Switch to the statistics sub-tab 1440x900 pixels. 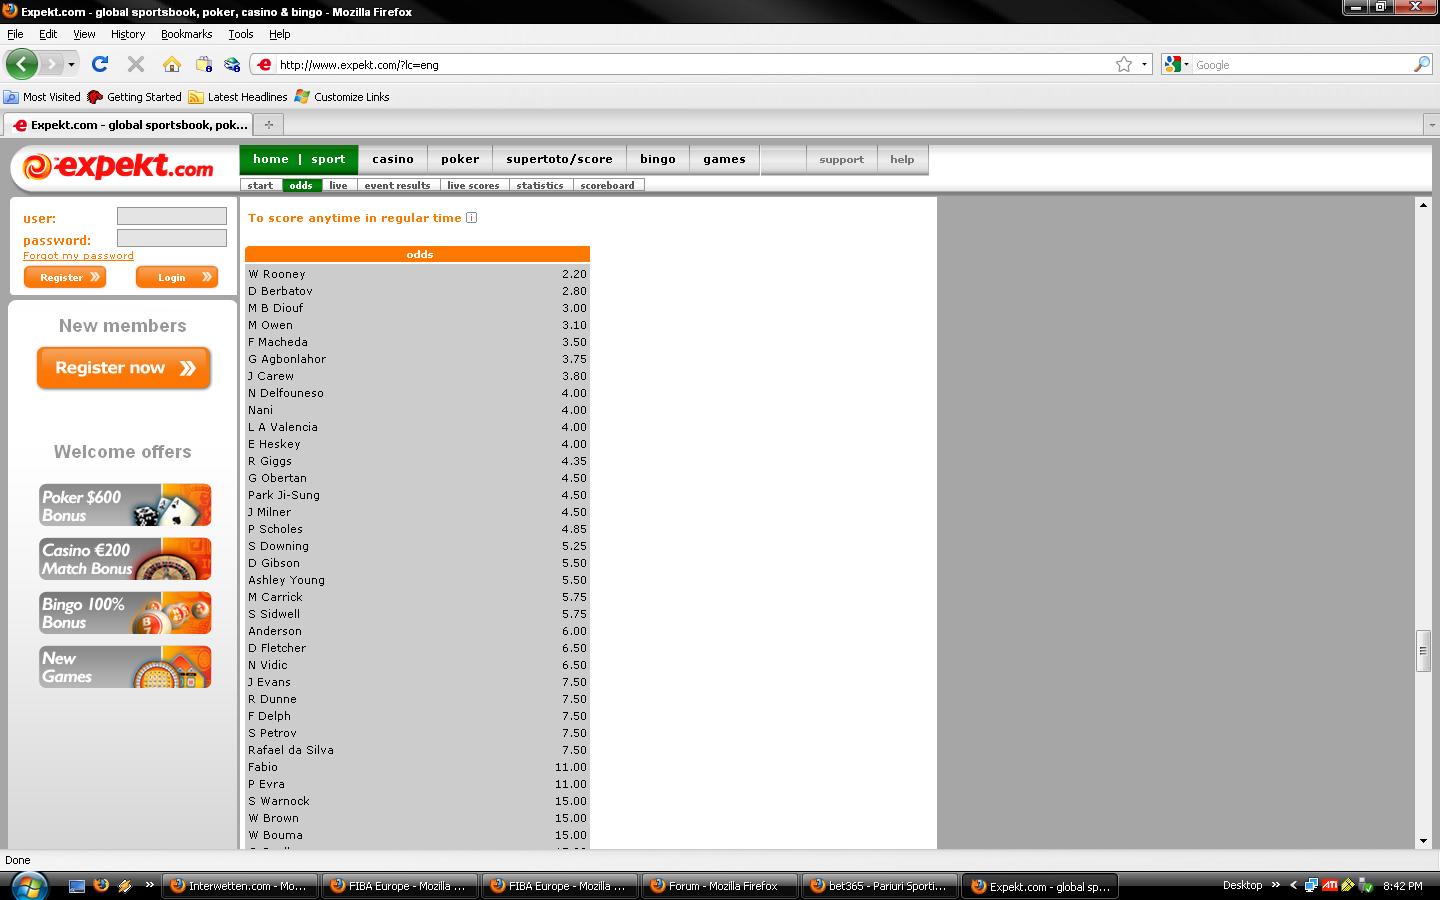pos(540,185)
